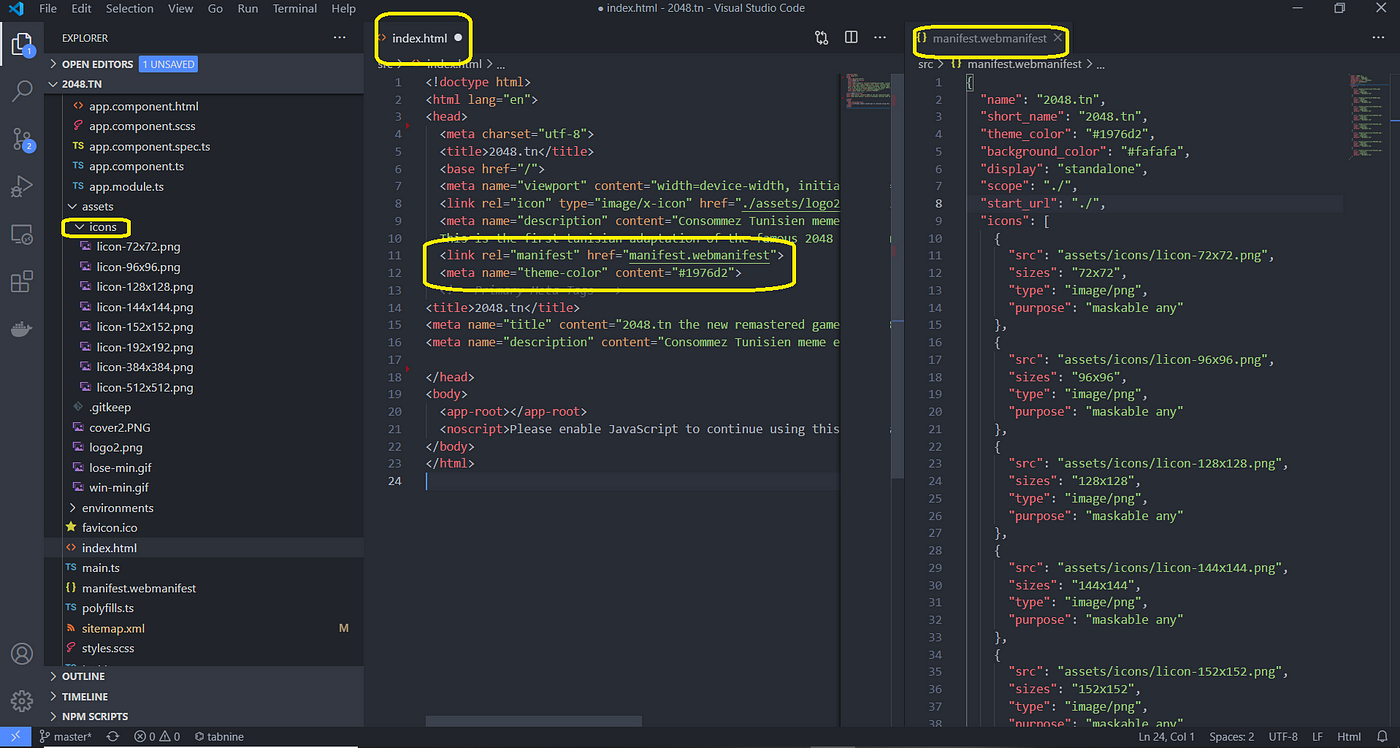Click the remote window status bar icon
Screen dimensions: 1400x748
(x=15, y=737)
